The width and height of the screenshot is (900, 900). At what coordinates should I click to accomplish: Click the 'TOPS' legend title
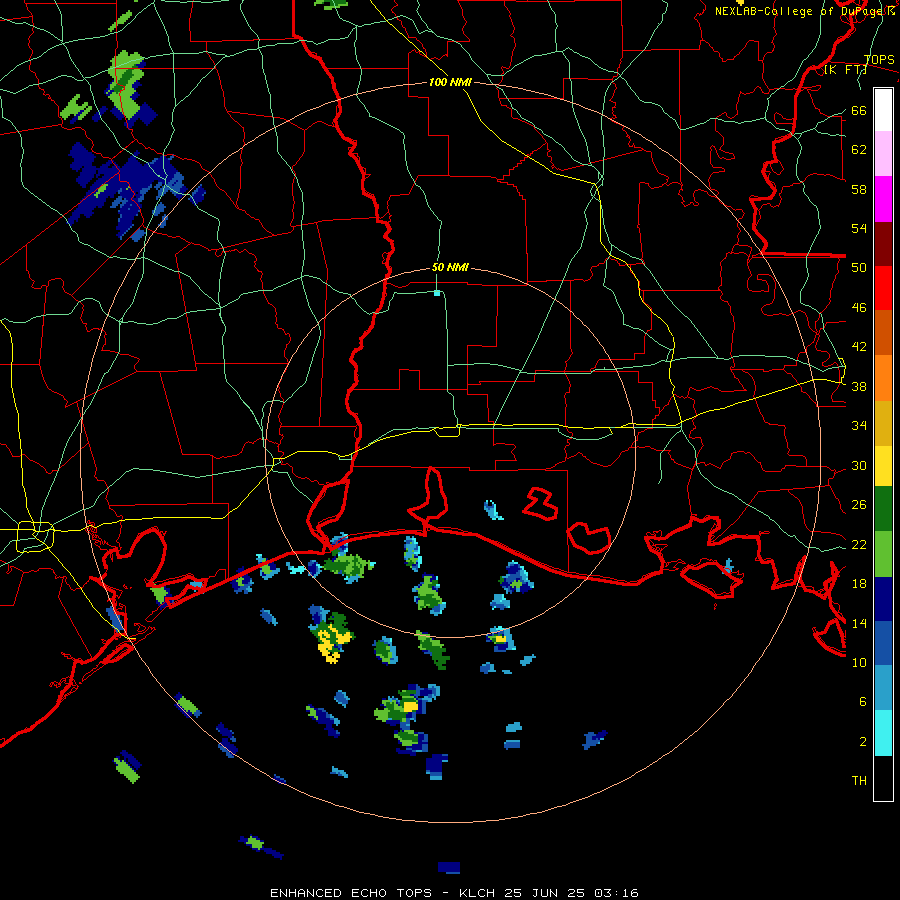[x=879, y=60]
